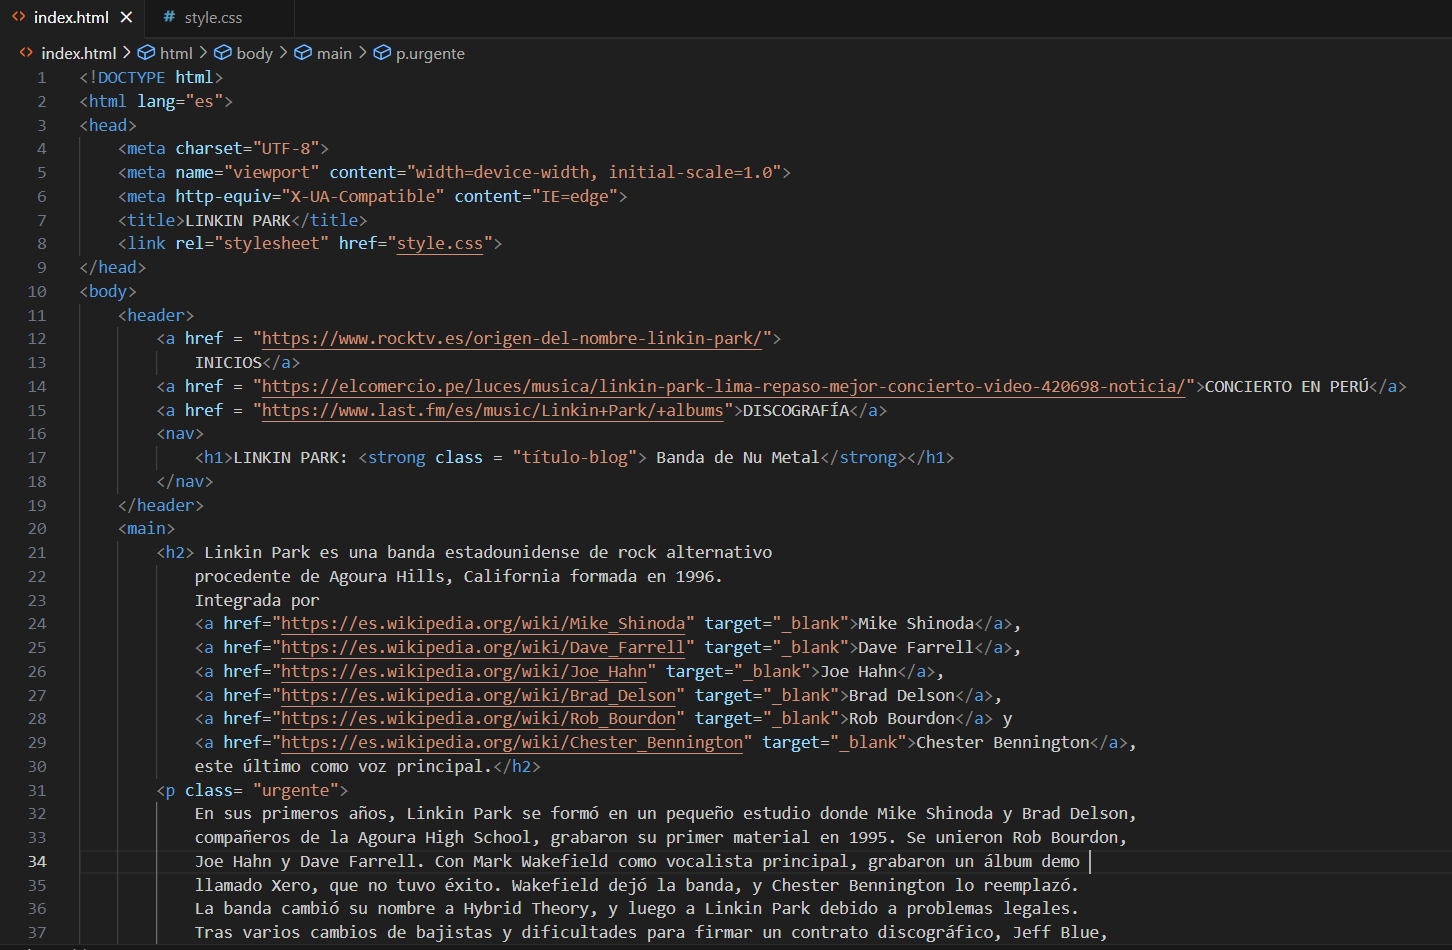Click the breadcrumb chevron after index.html
Viewport: 1452px width, 950px height.
click(x=127, y=53)
